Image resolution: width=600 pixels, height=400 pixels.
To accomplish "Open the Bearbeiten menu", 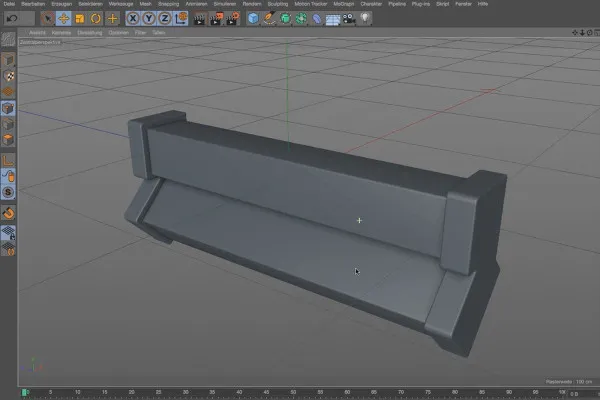I will pos(33,4).
